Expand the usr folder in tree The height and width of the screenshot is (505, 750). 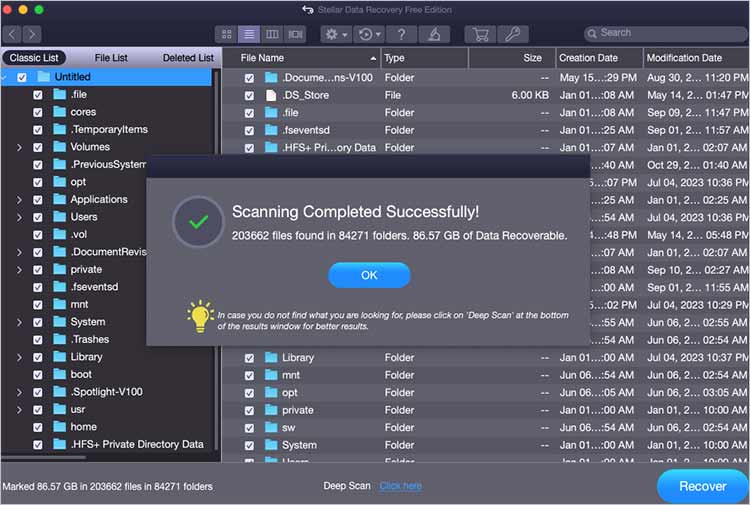[x=19, y=410]
